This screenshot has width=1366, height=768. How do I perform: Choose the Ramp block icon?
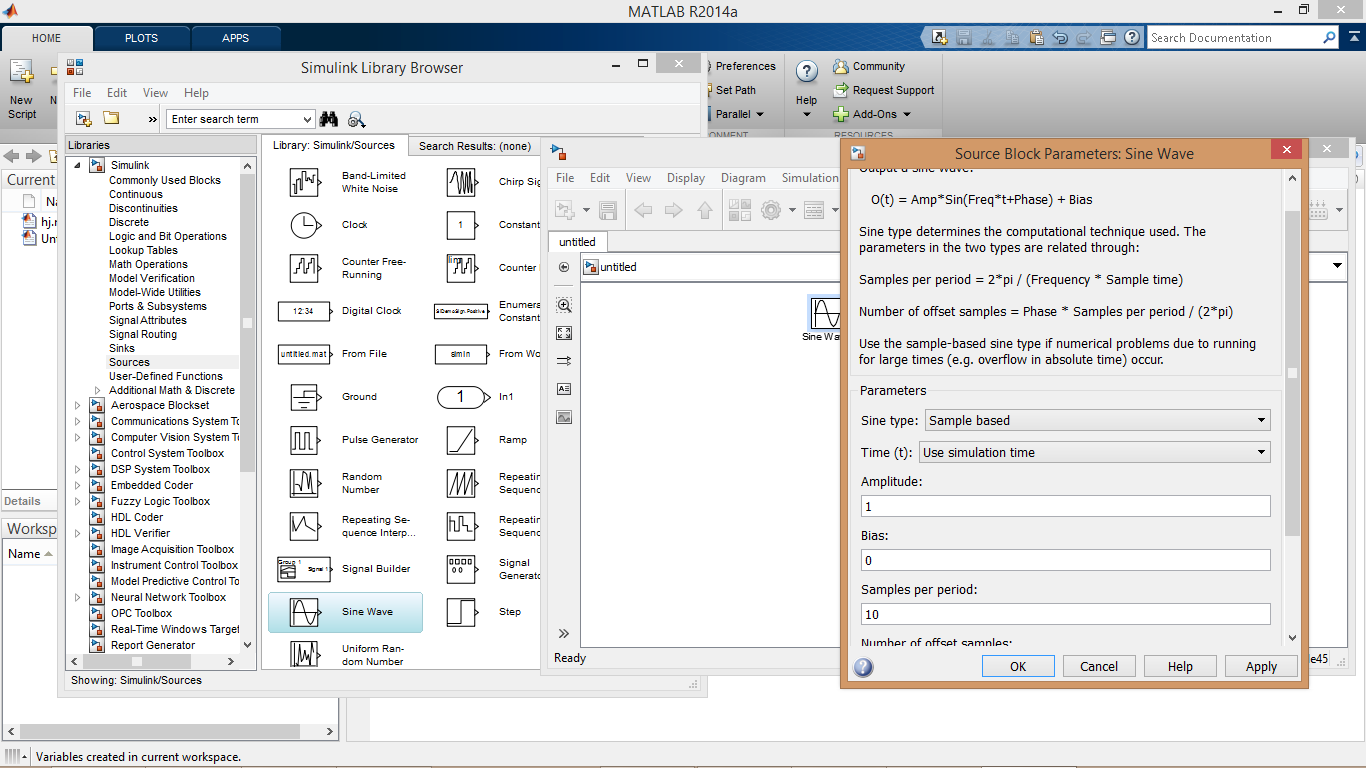point(461,440)
